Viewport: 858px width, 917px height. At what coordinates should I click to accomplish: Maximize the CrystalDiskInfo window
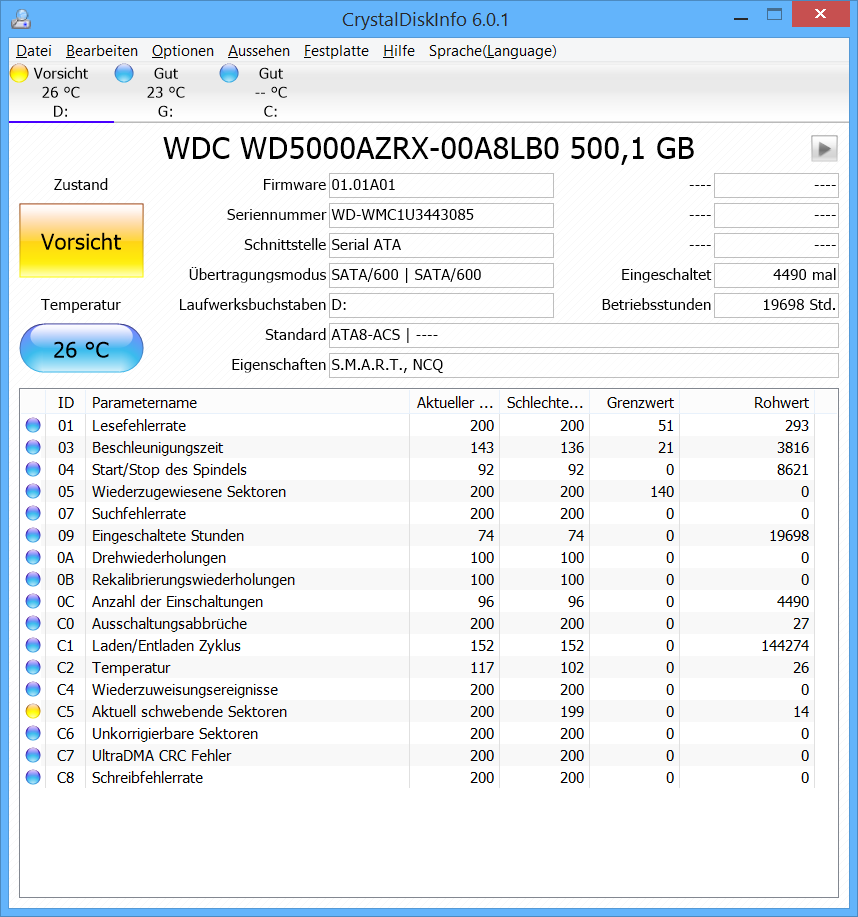(774, 15)
